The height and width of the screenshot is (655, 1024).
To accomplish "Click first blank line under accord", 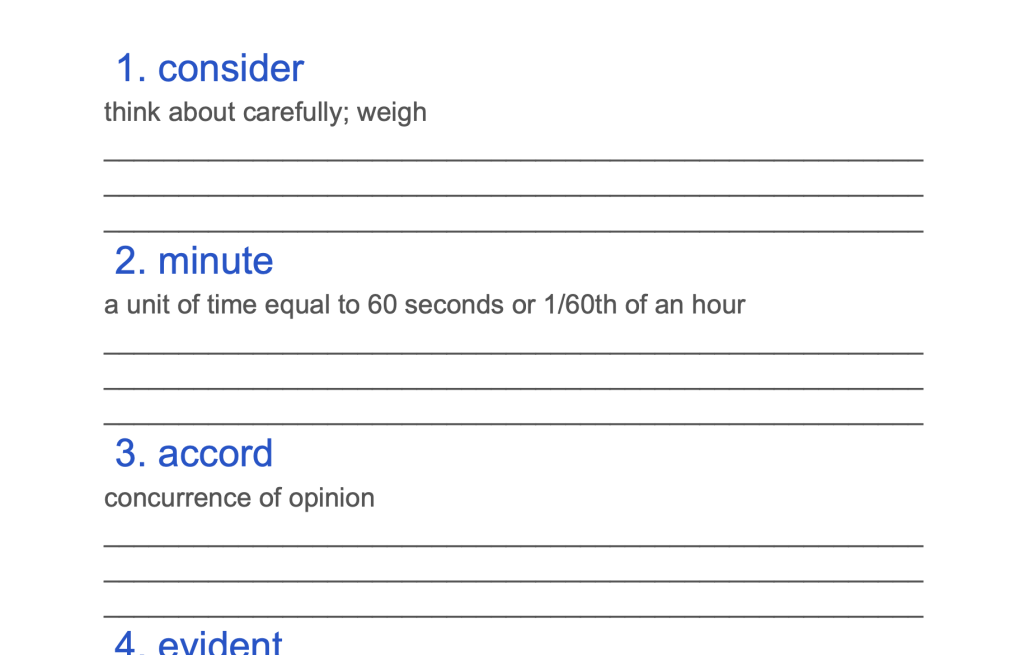I will point(513,545).
